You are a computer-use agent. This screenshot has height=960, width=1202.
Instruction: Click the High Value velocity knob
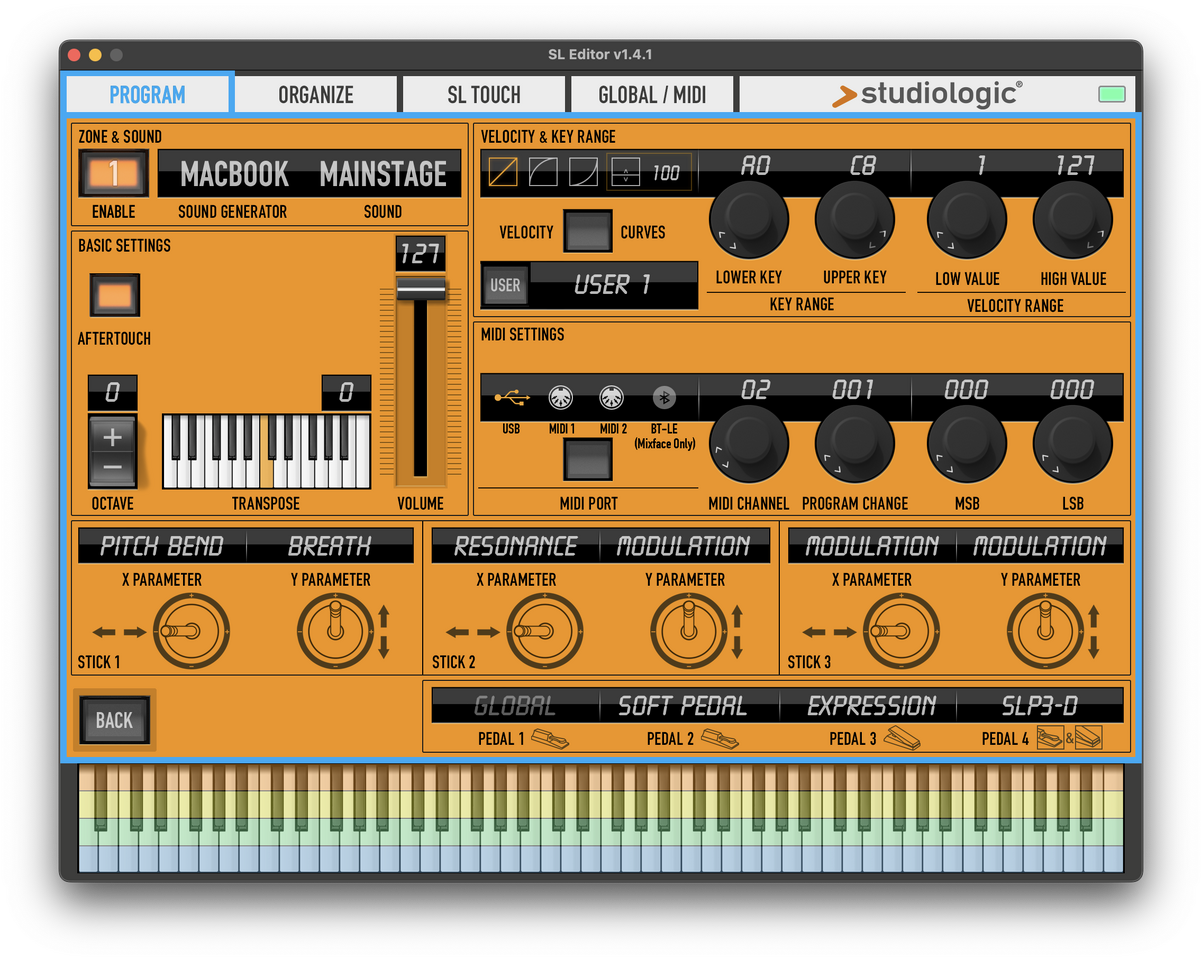(x=1073, y=220)
